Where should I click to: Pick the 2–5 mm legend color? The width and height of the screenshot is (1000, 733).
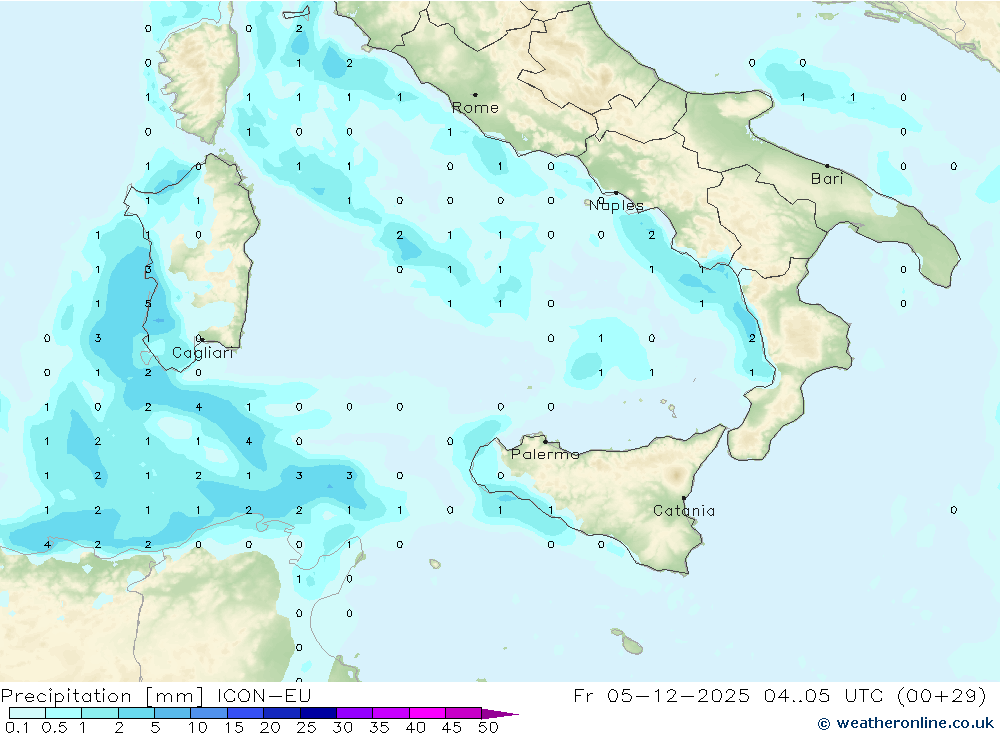point(136,713)
